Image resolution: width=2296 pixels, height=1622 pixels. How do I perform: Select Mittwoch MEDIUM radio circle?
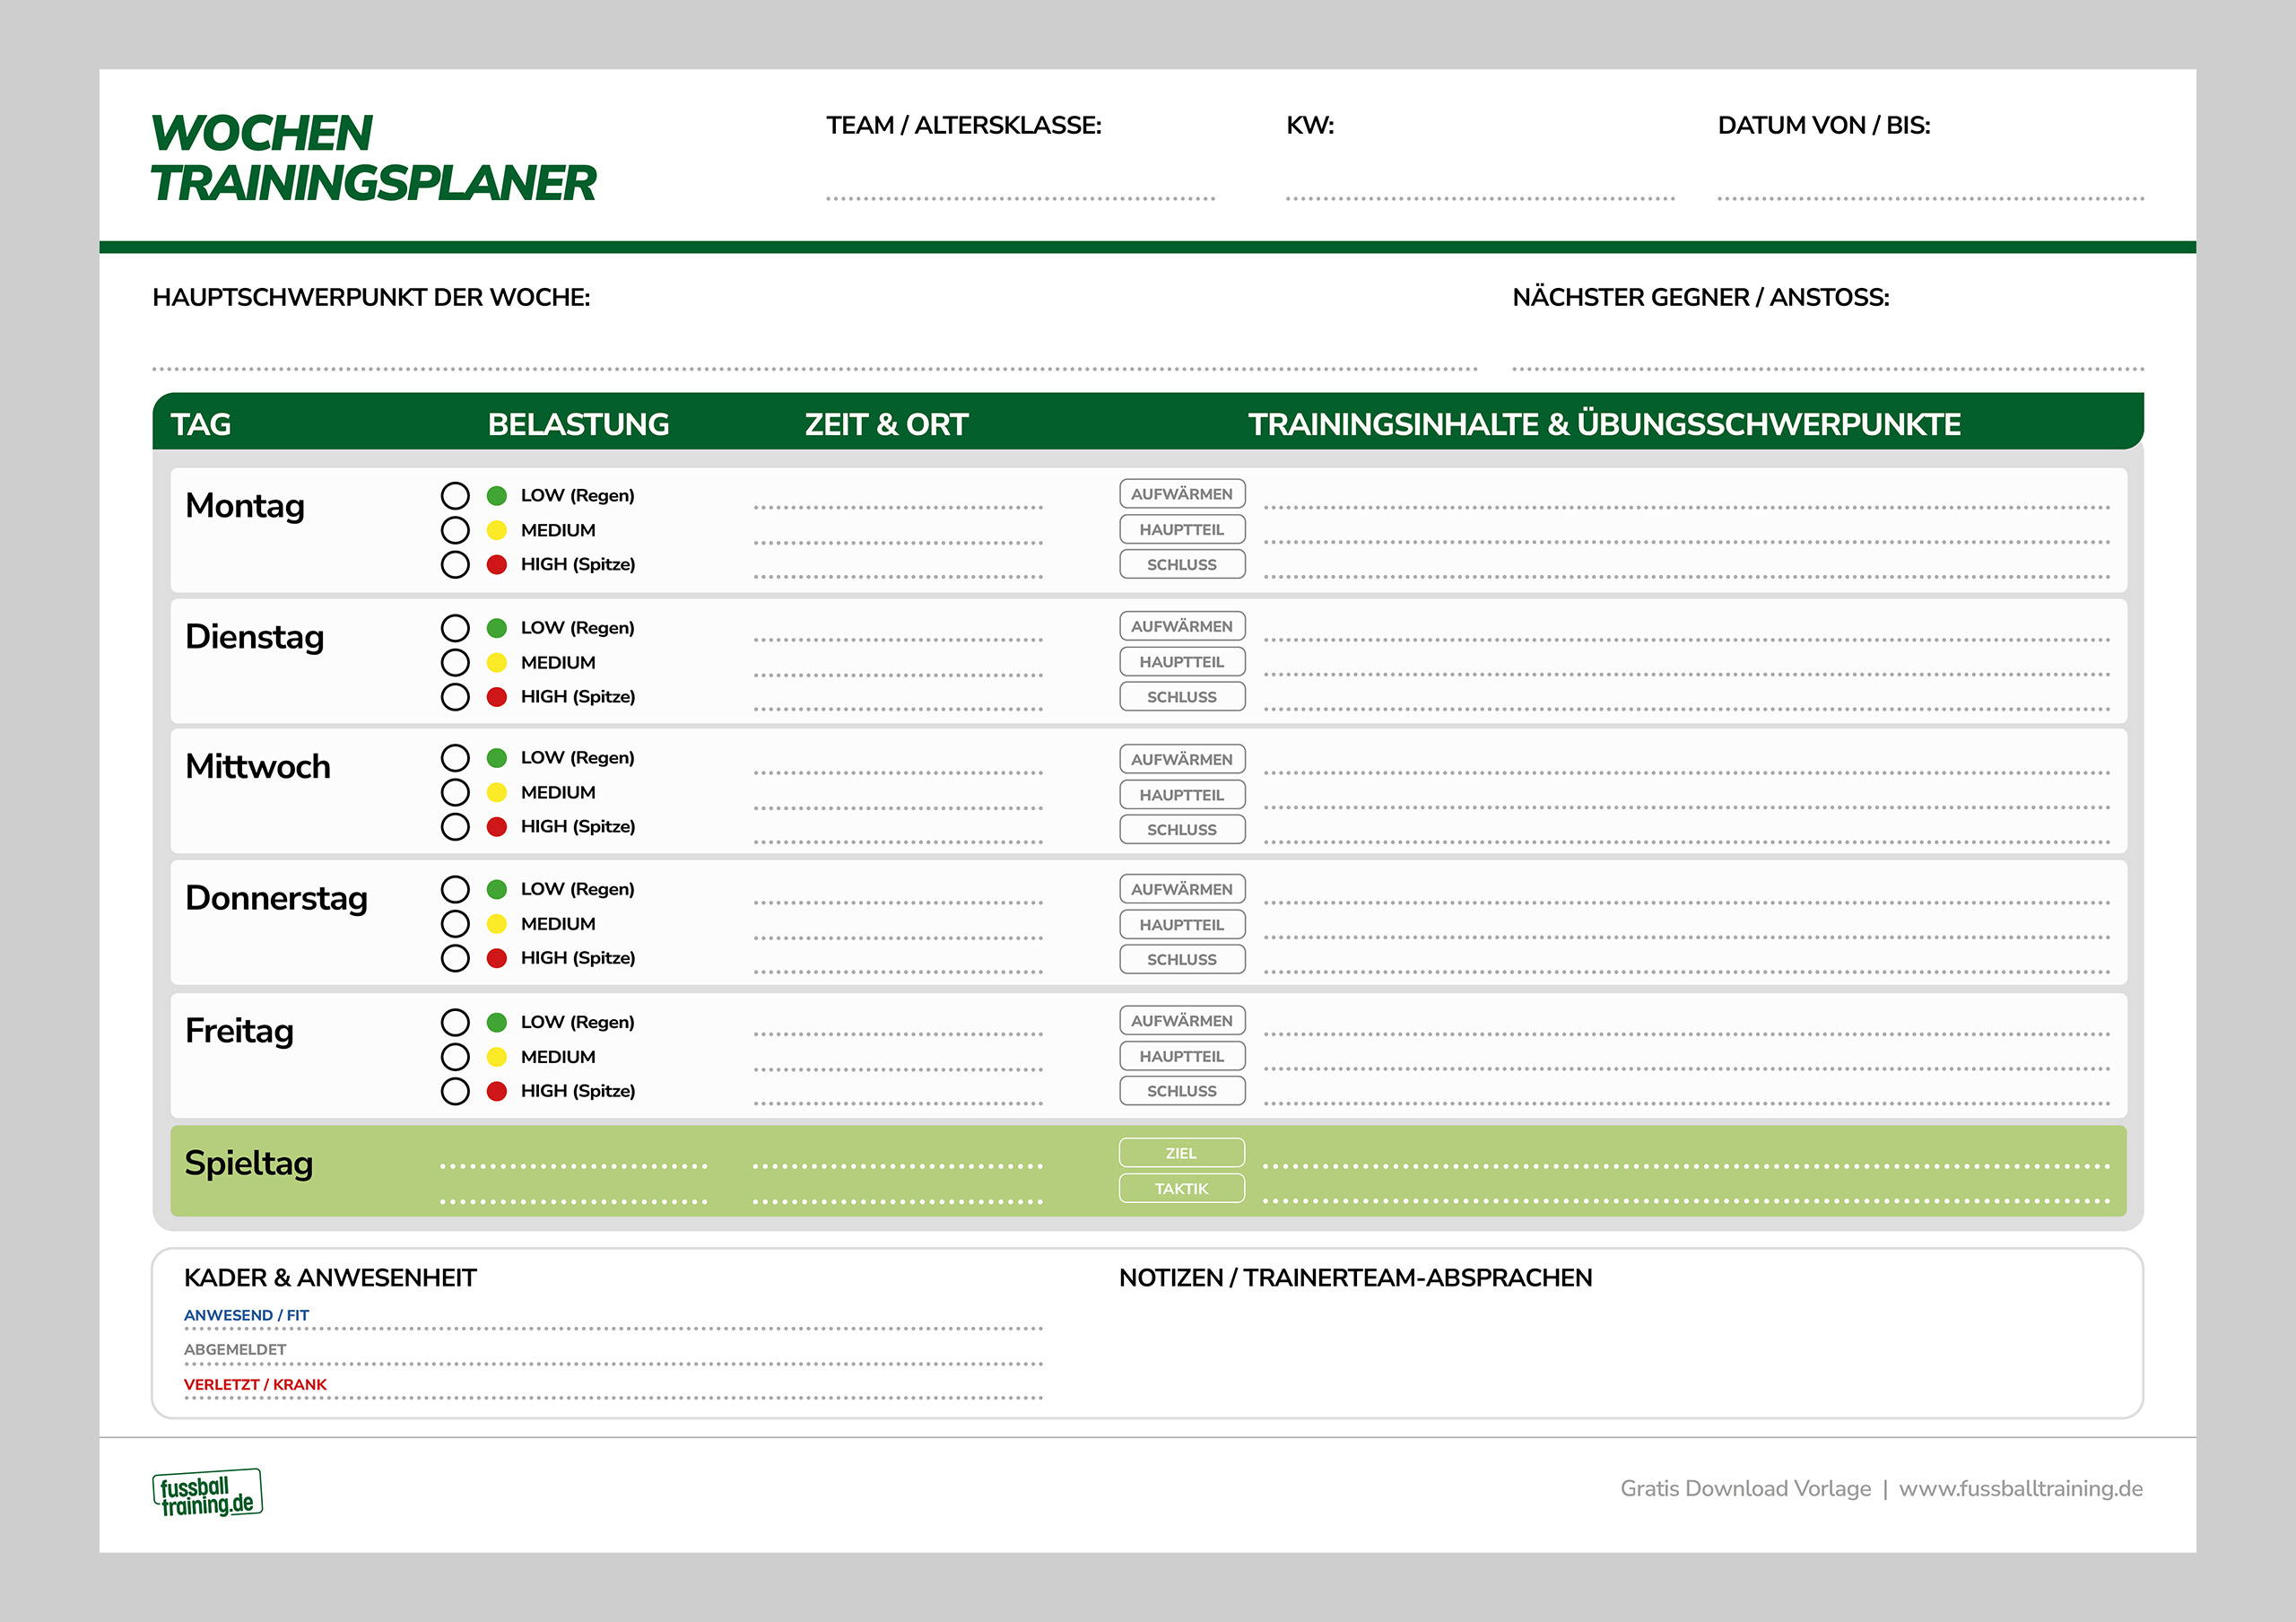(x=455, y=792)
